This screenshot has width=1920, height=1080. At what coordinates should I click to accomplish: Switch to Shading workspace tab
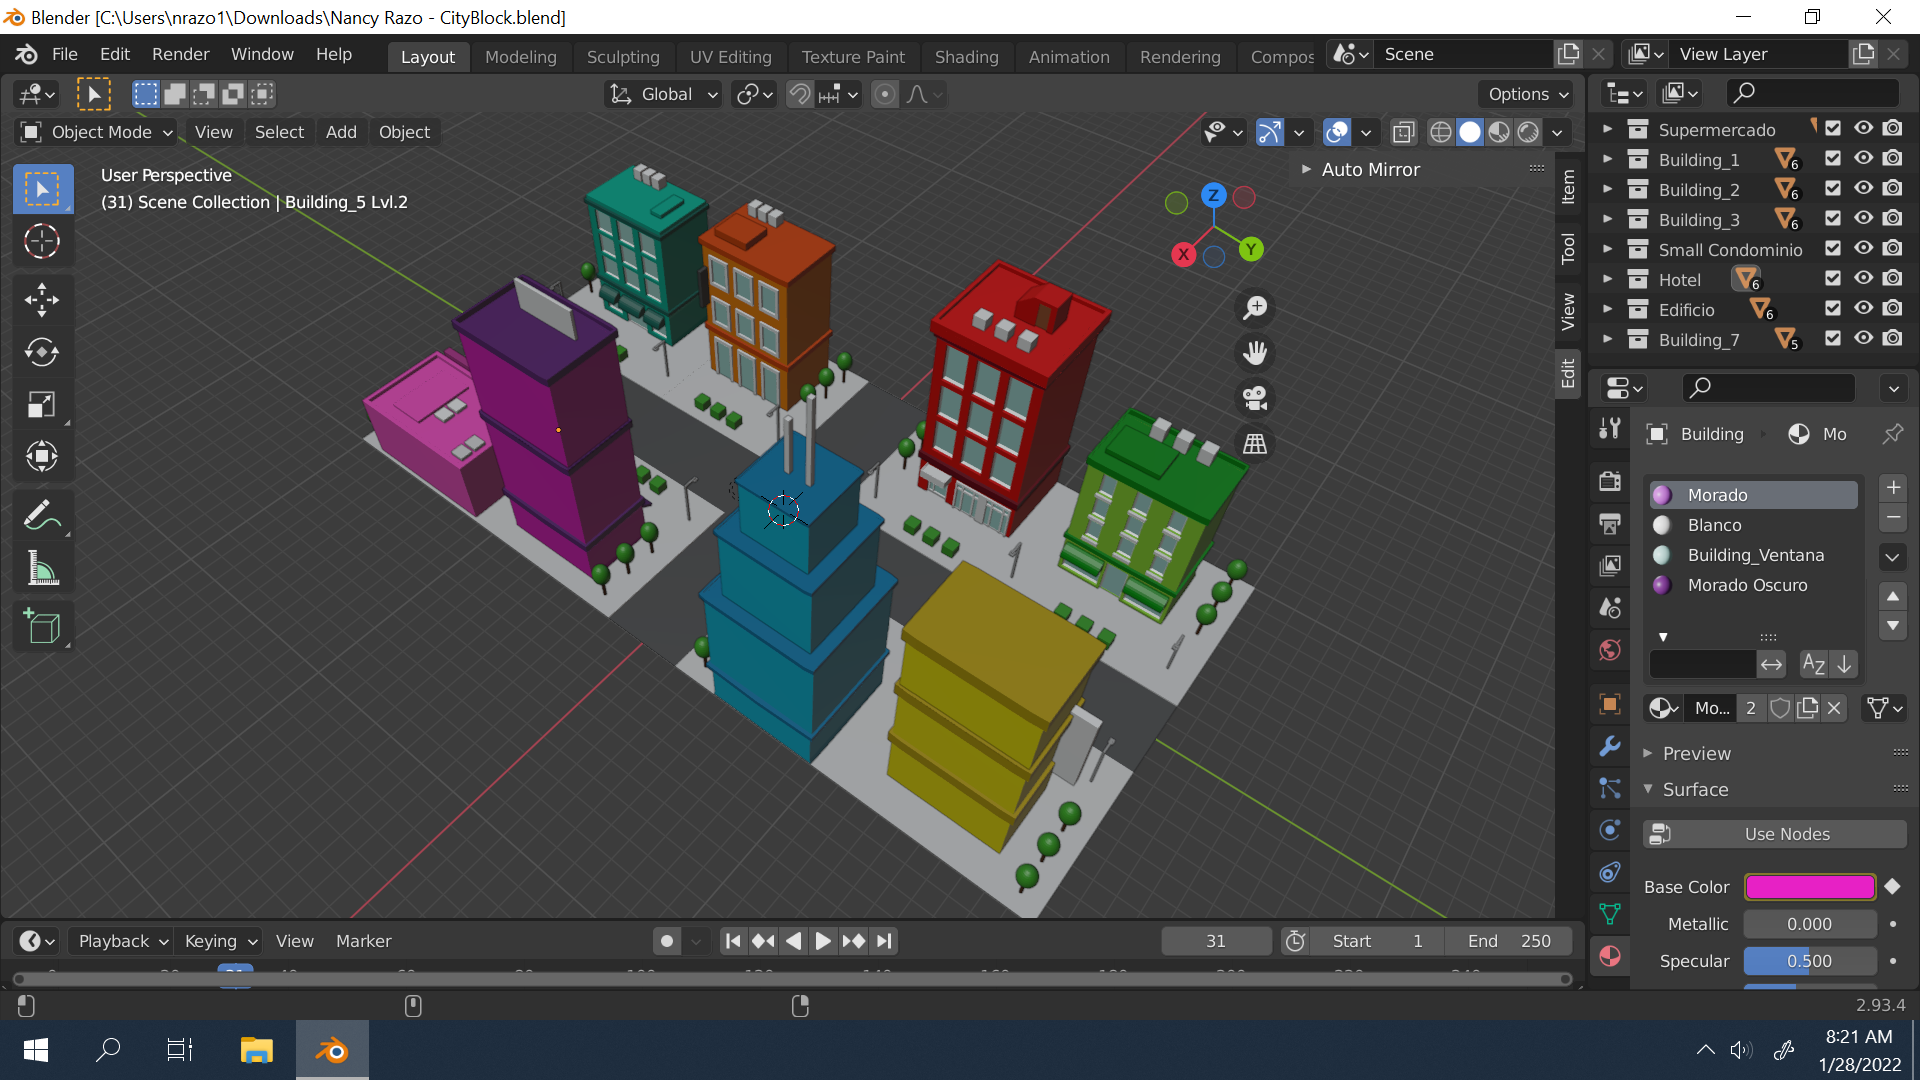[966, 57]
